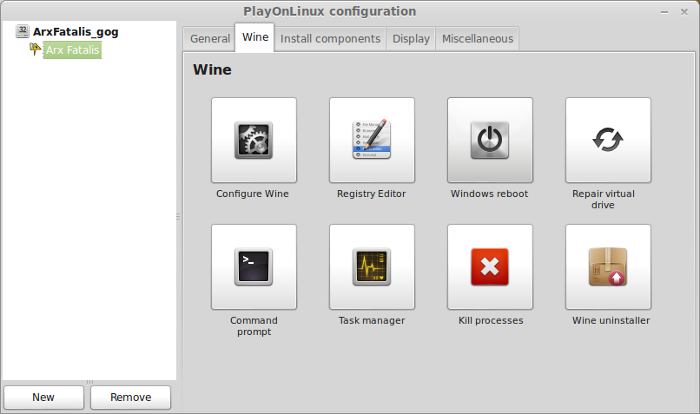
Task: Click the 'Registry Editor' label text
Action: pyautogui.click(x=371, y=194)
